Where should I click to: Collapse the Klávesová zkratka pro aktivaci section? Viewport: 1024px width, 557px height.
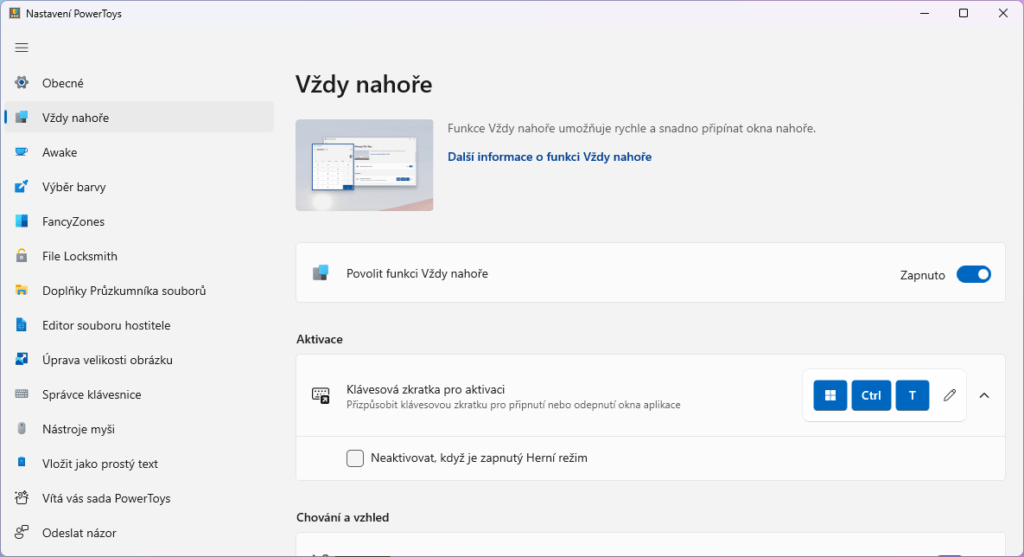pos(984,395)
